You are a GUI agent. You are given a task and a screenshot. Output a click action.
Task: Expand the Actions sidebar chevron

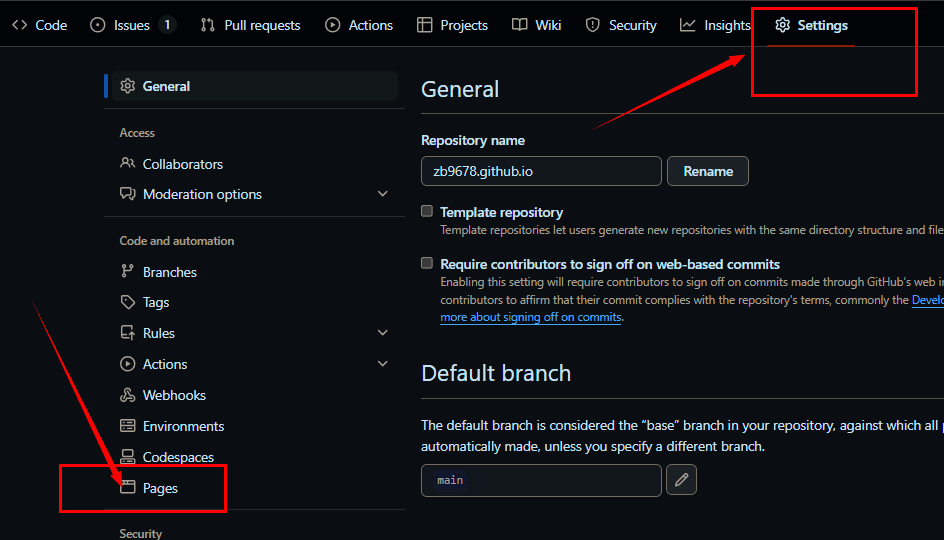point(382,364)
